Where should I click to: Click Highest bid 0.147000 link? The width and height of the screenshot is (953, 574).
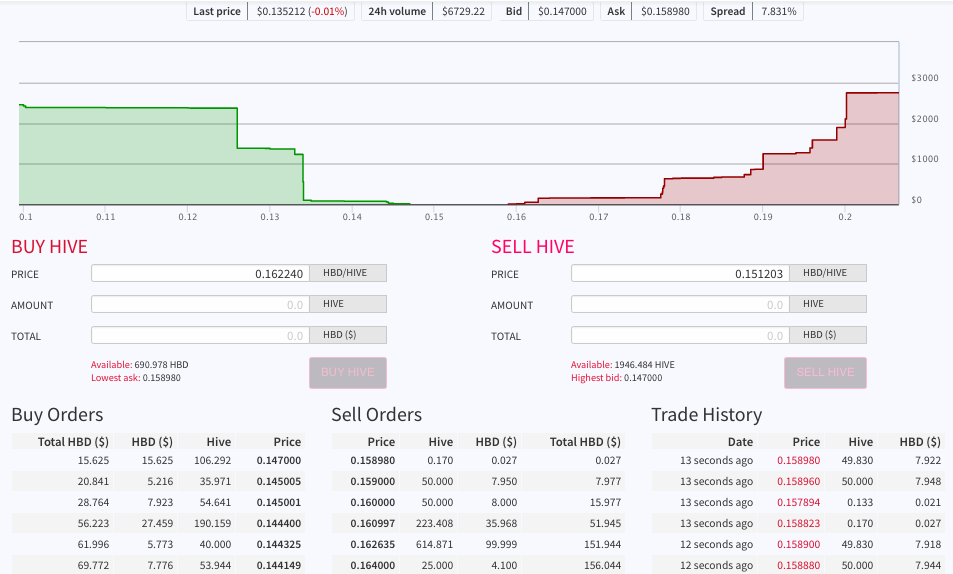616,378
